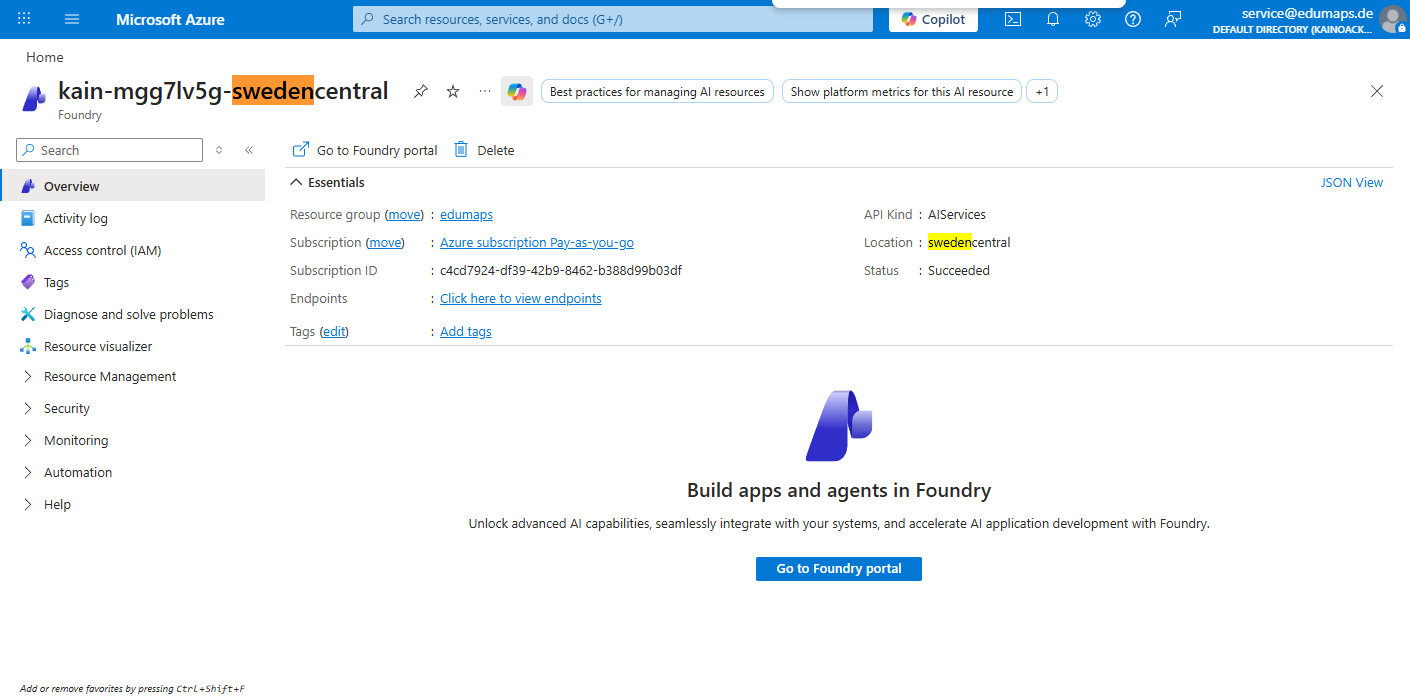Click the expand/collapse all arrows near Search
This screenshot has height=696, width=1410.
click(219, 150)
